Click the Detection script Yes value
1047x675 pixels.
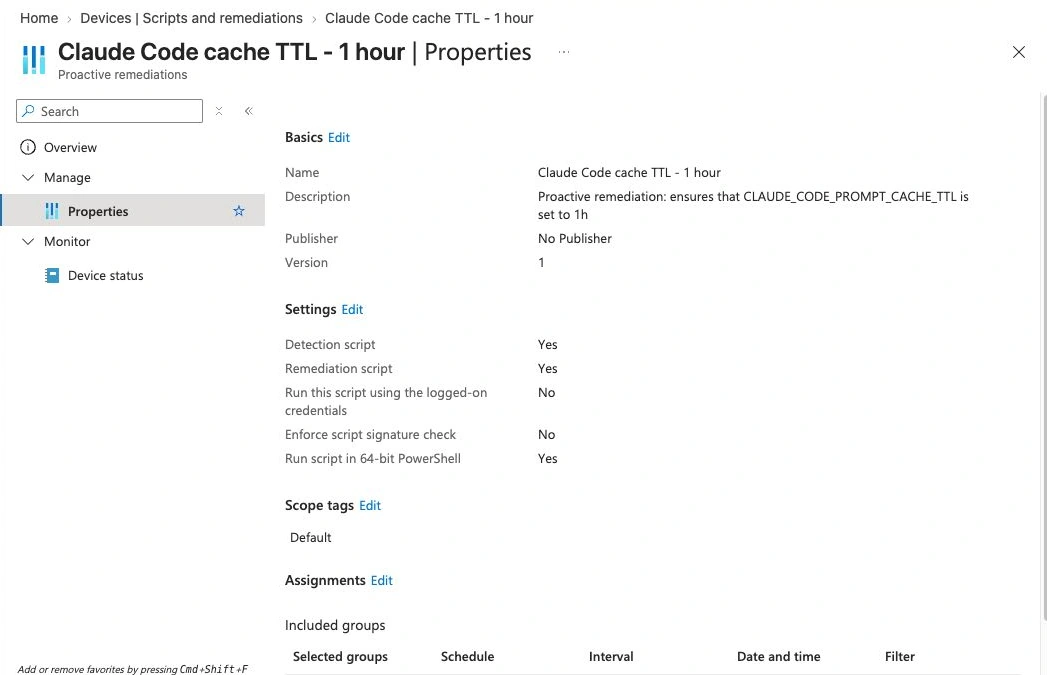[548, 345]
